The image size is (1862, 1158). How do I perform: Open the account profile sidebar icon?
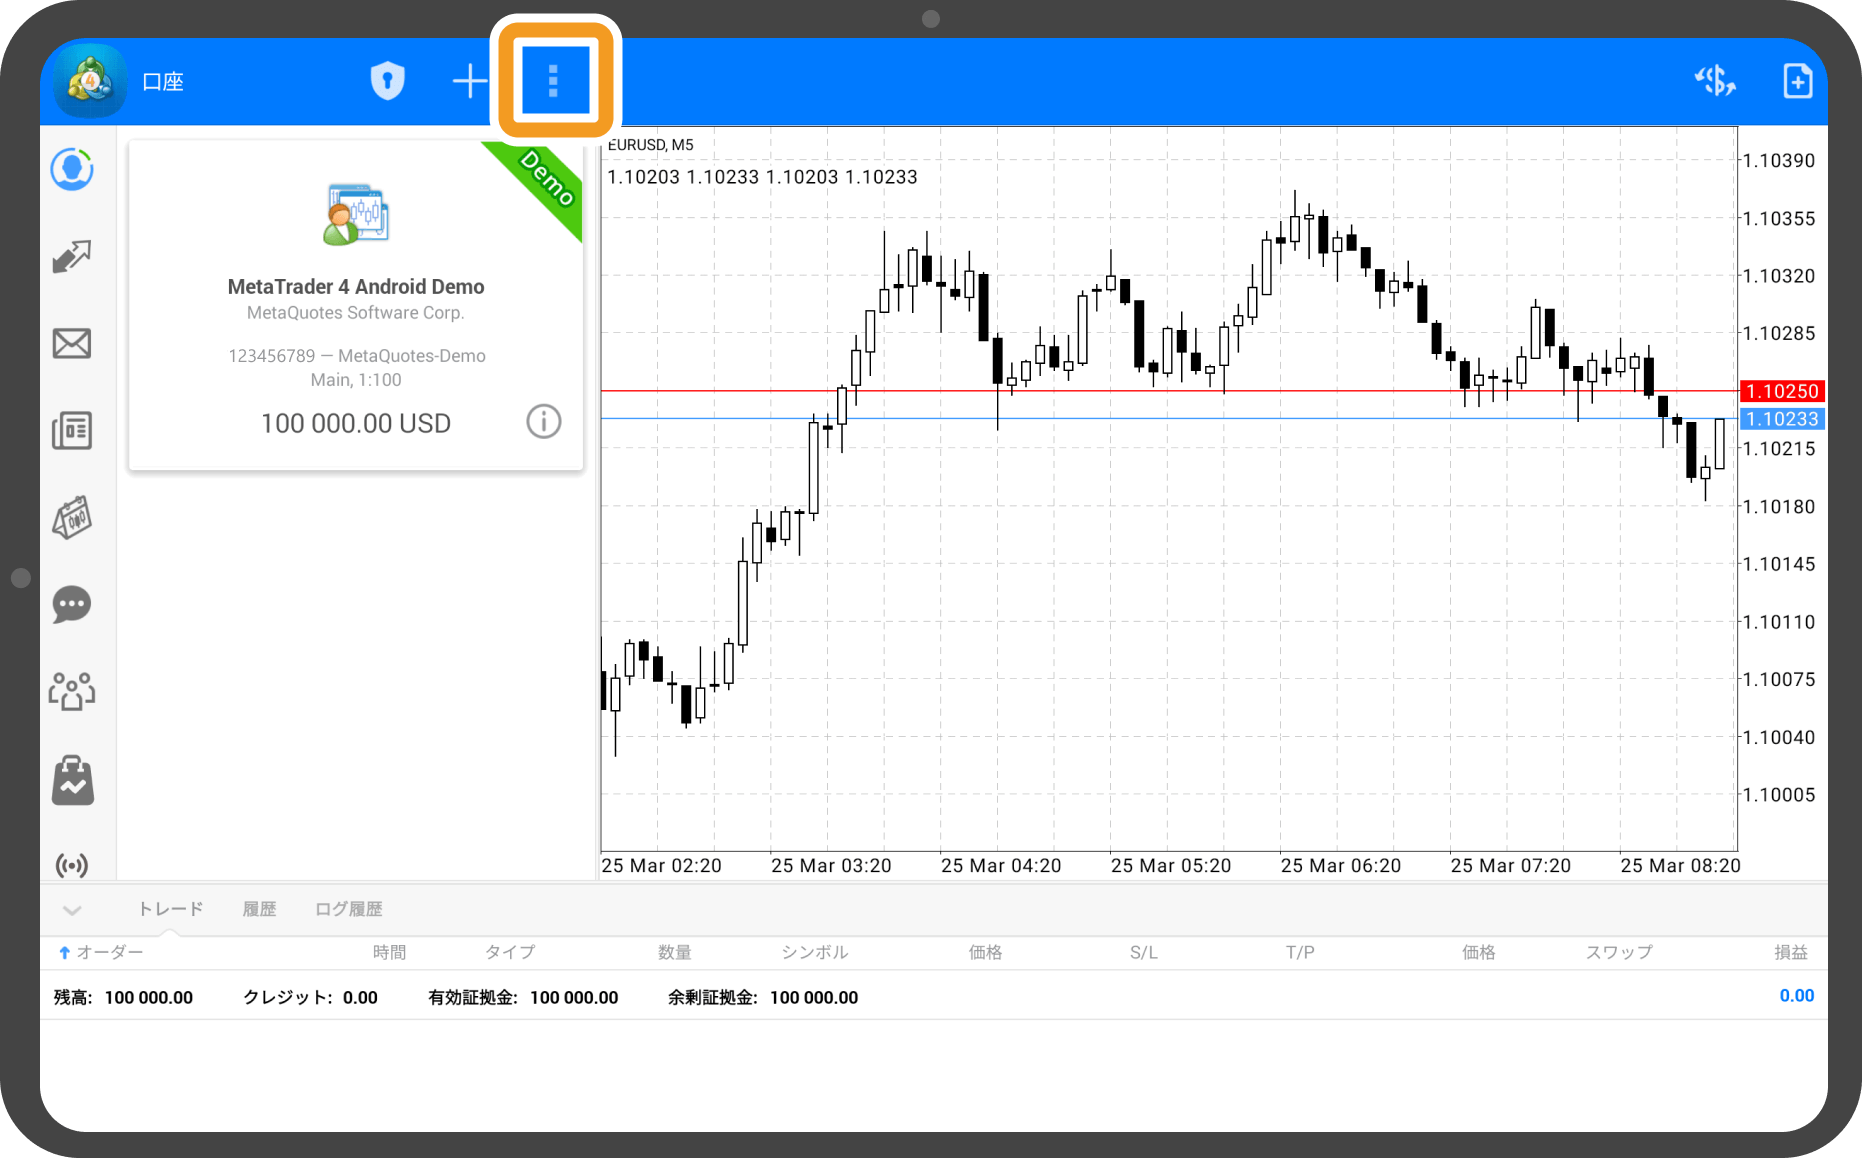coord(72,170)
